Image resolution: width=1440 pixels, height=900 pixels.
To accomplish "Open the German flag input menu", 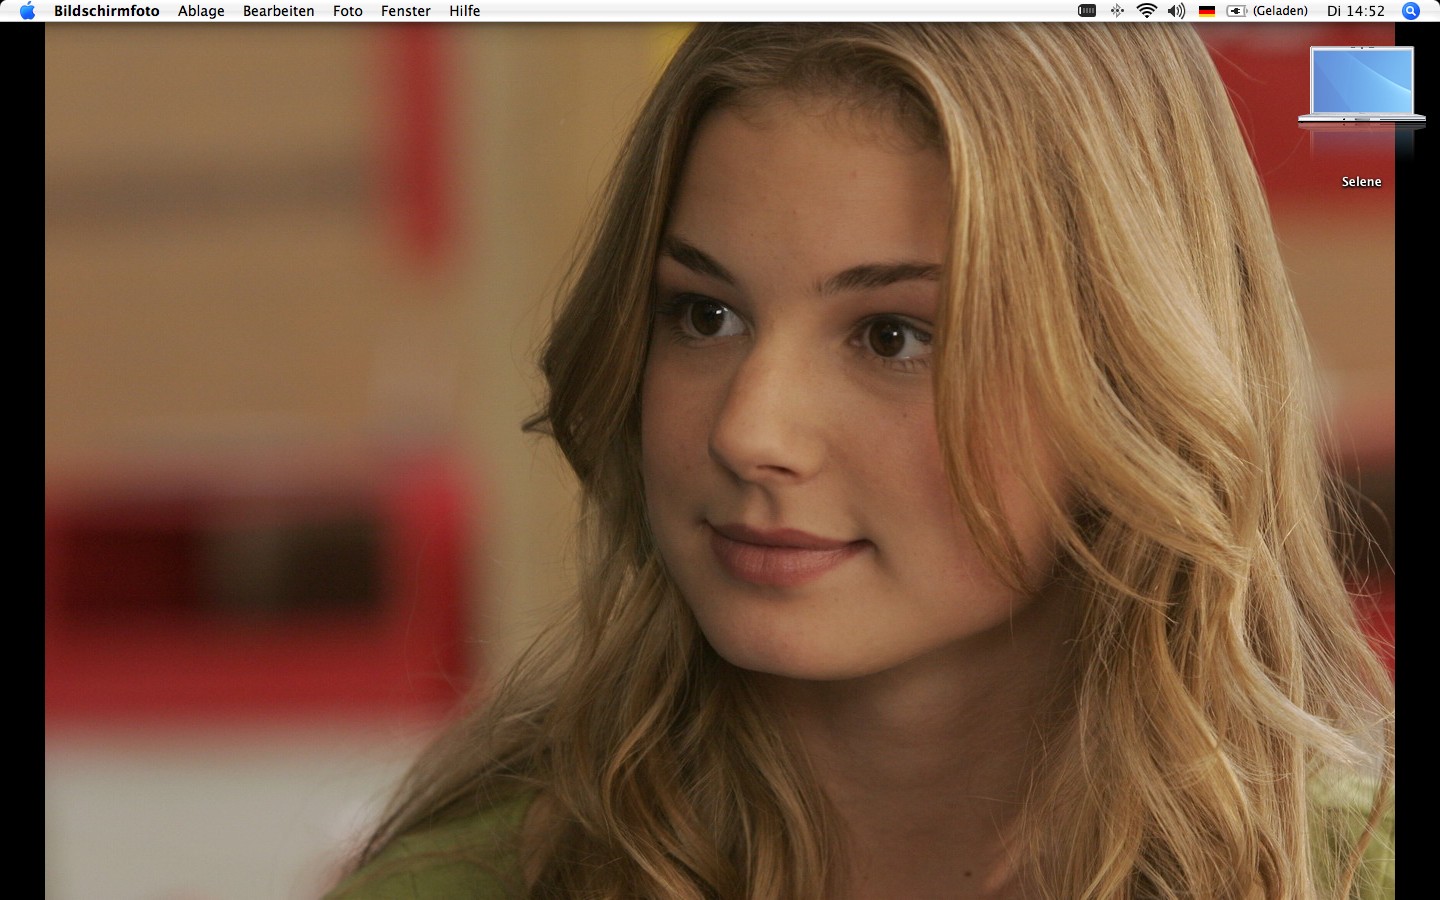I will 1207,11.
